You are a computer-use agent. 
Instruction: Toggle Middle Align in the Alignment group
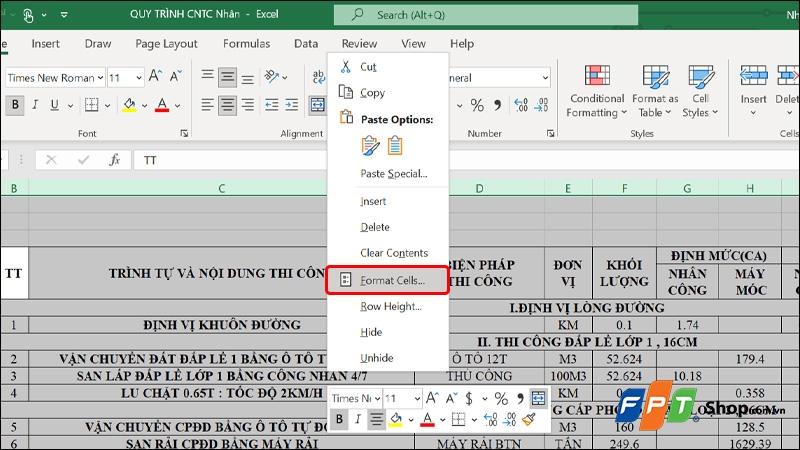[x=227, y=78]
